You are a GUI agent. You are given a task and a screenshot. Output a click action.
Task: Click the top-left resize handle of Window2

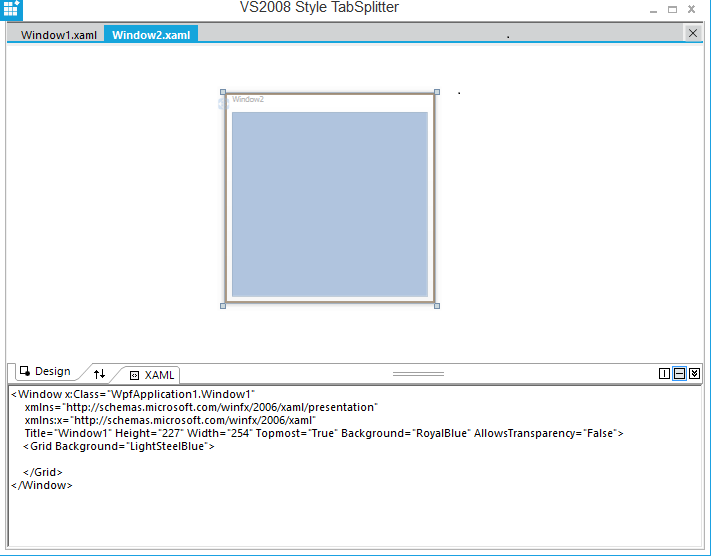(x=223, y=92)
